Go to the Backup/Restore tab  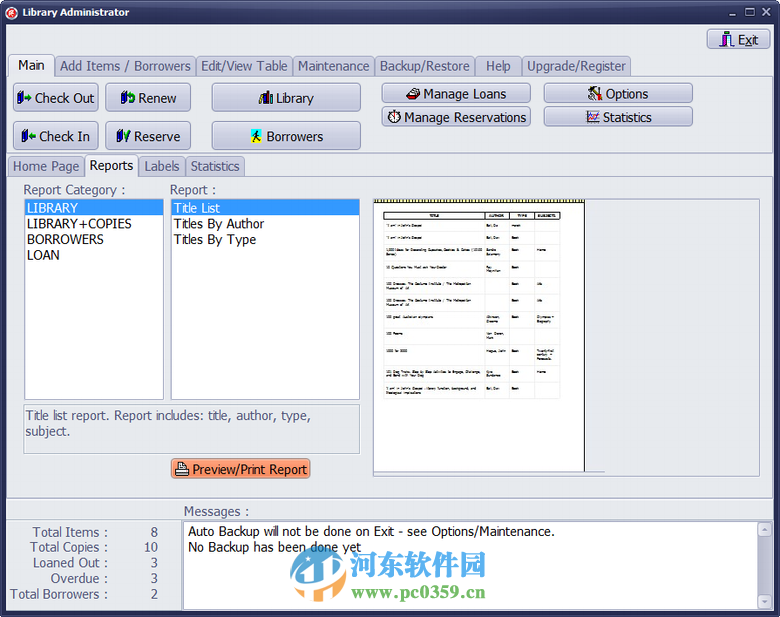tap(424, 66)
